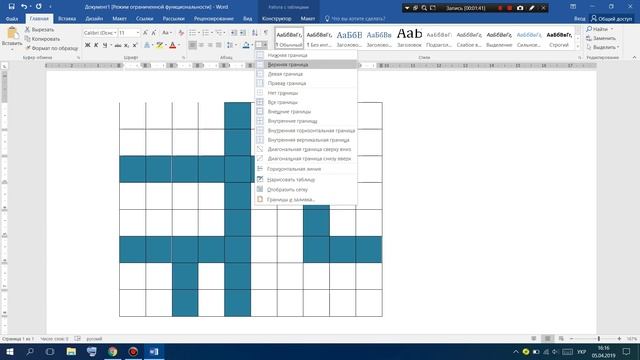The width and height of the screenshot is (640, 360).
Task: Expand the styles gallery more arrow
Action: point(578,46)
